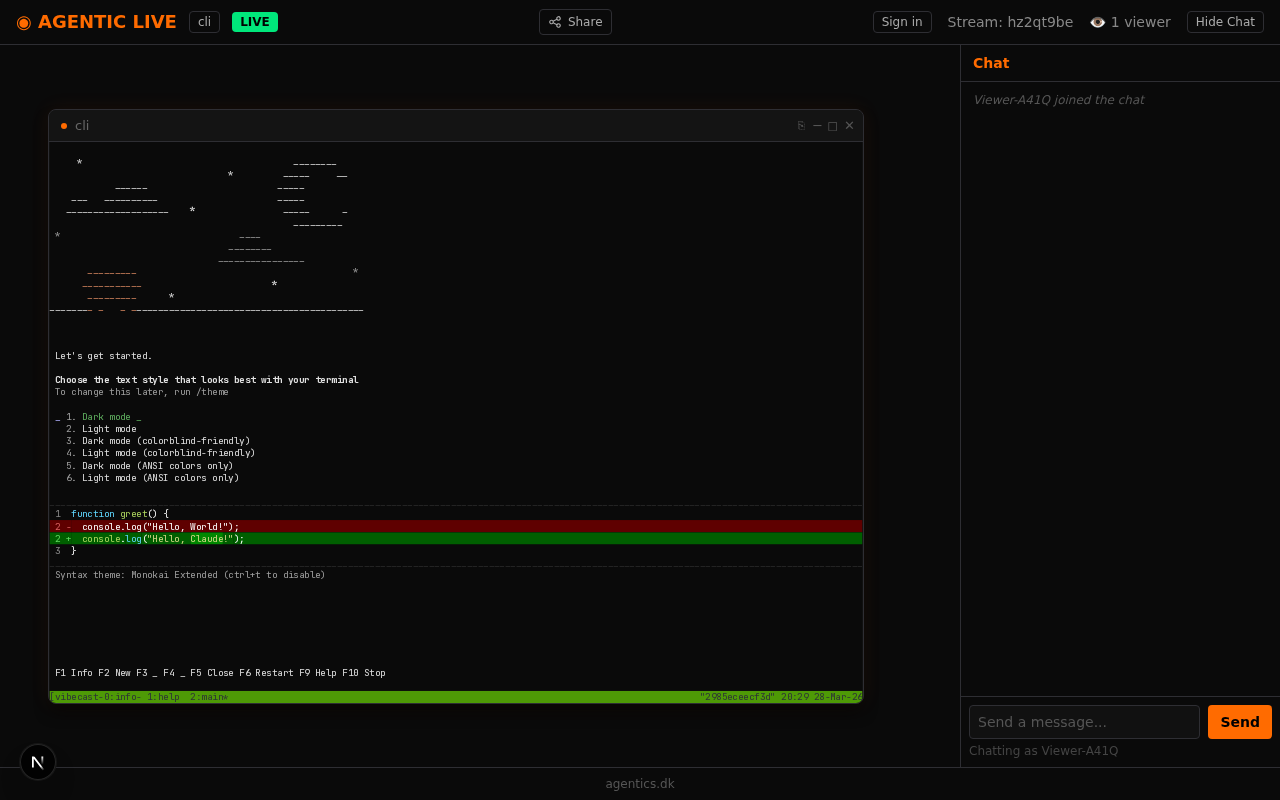Open the Next.js dev tools badge
The height and width of the screenshot is (800, 1280).
(x=38, y=762)
